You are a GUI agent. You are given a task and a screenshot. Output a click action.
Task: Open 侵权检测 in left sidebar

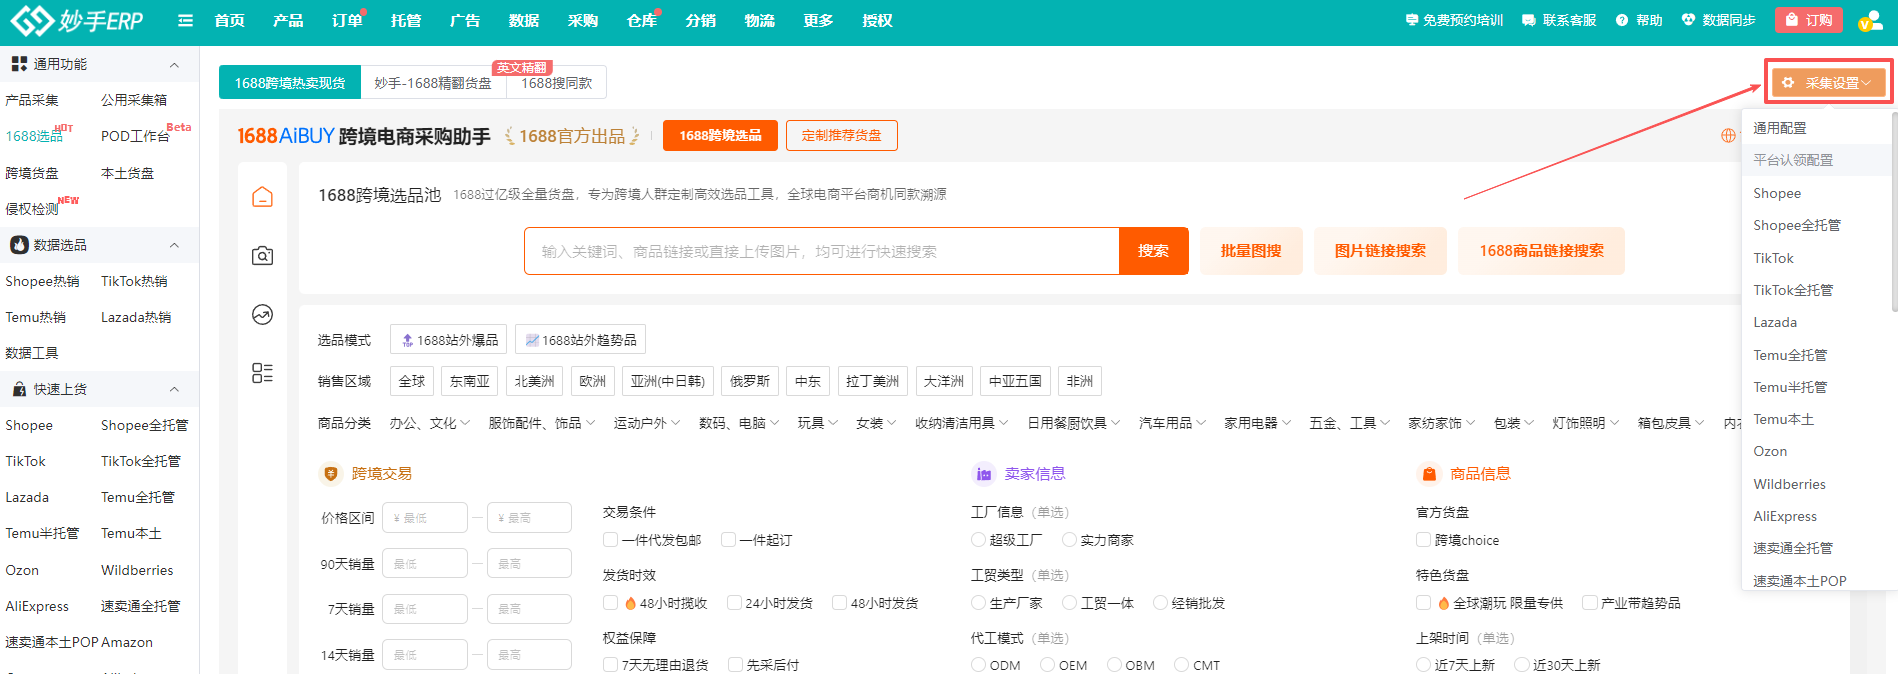point(32,209)
